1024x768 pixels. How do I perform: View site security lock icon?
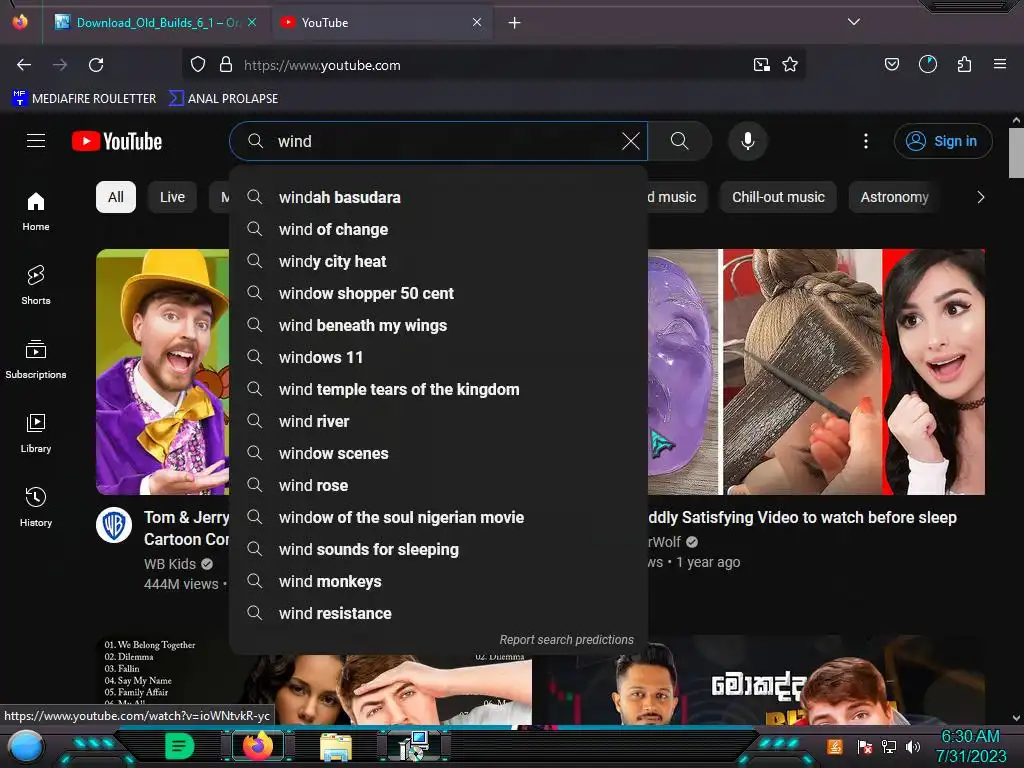pos(226,65)
